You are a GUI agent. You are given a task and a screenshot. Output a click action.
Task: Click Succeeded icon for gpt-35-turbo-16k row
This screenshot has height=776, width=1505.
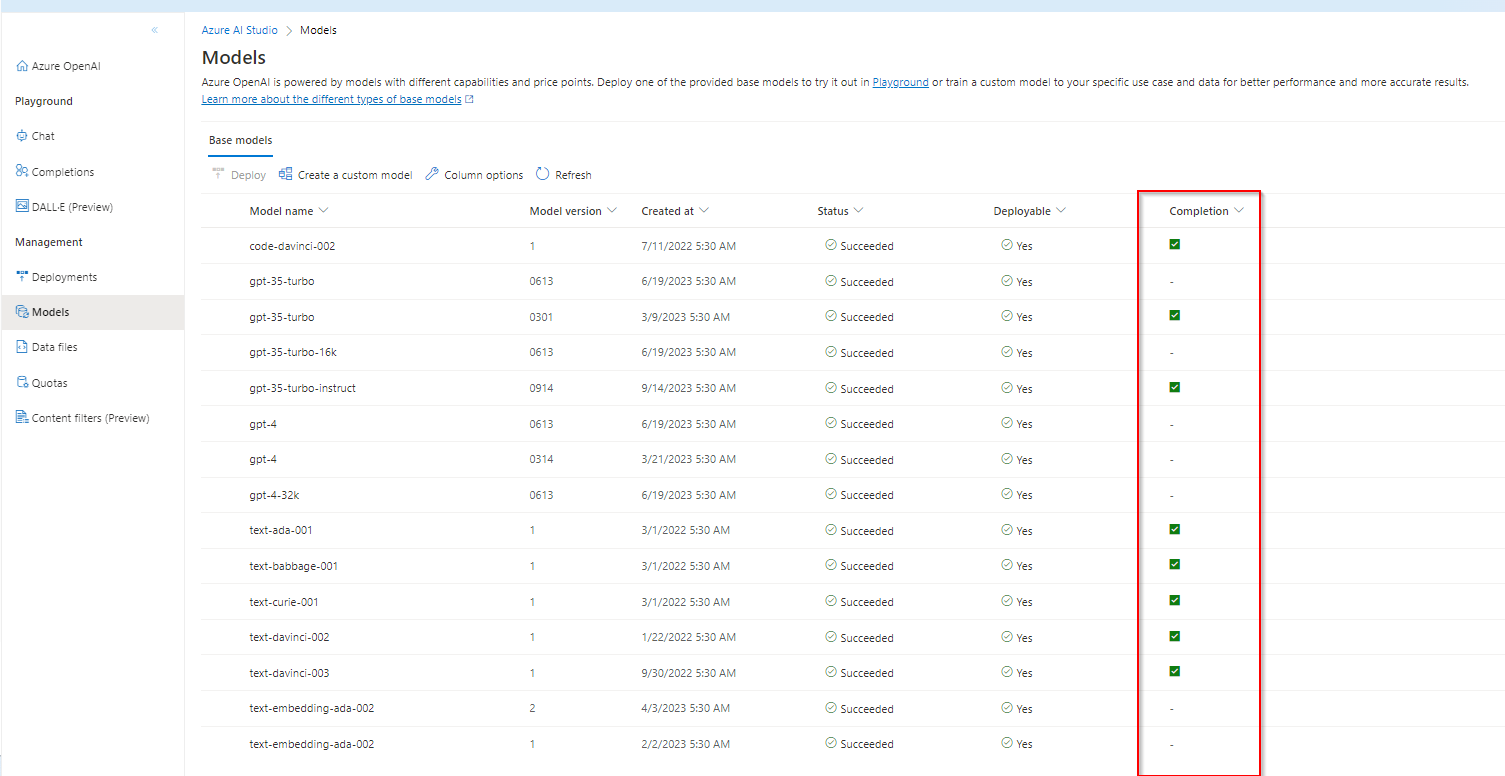click(831, 352)
